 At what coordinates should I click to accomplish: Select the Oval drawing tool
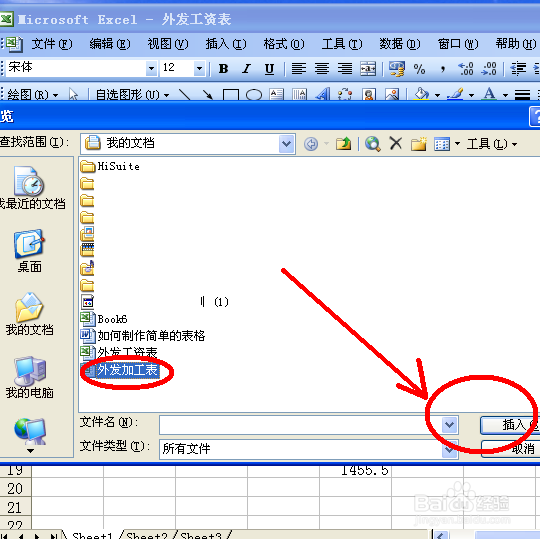254,94
